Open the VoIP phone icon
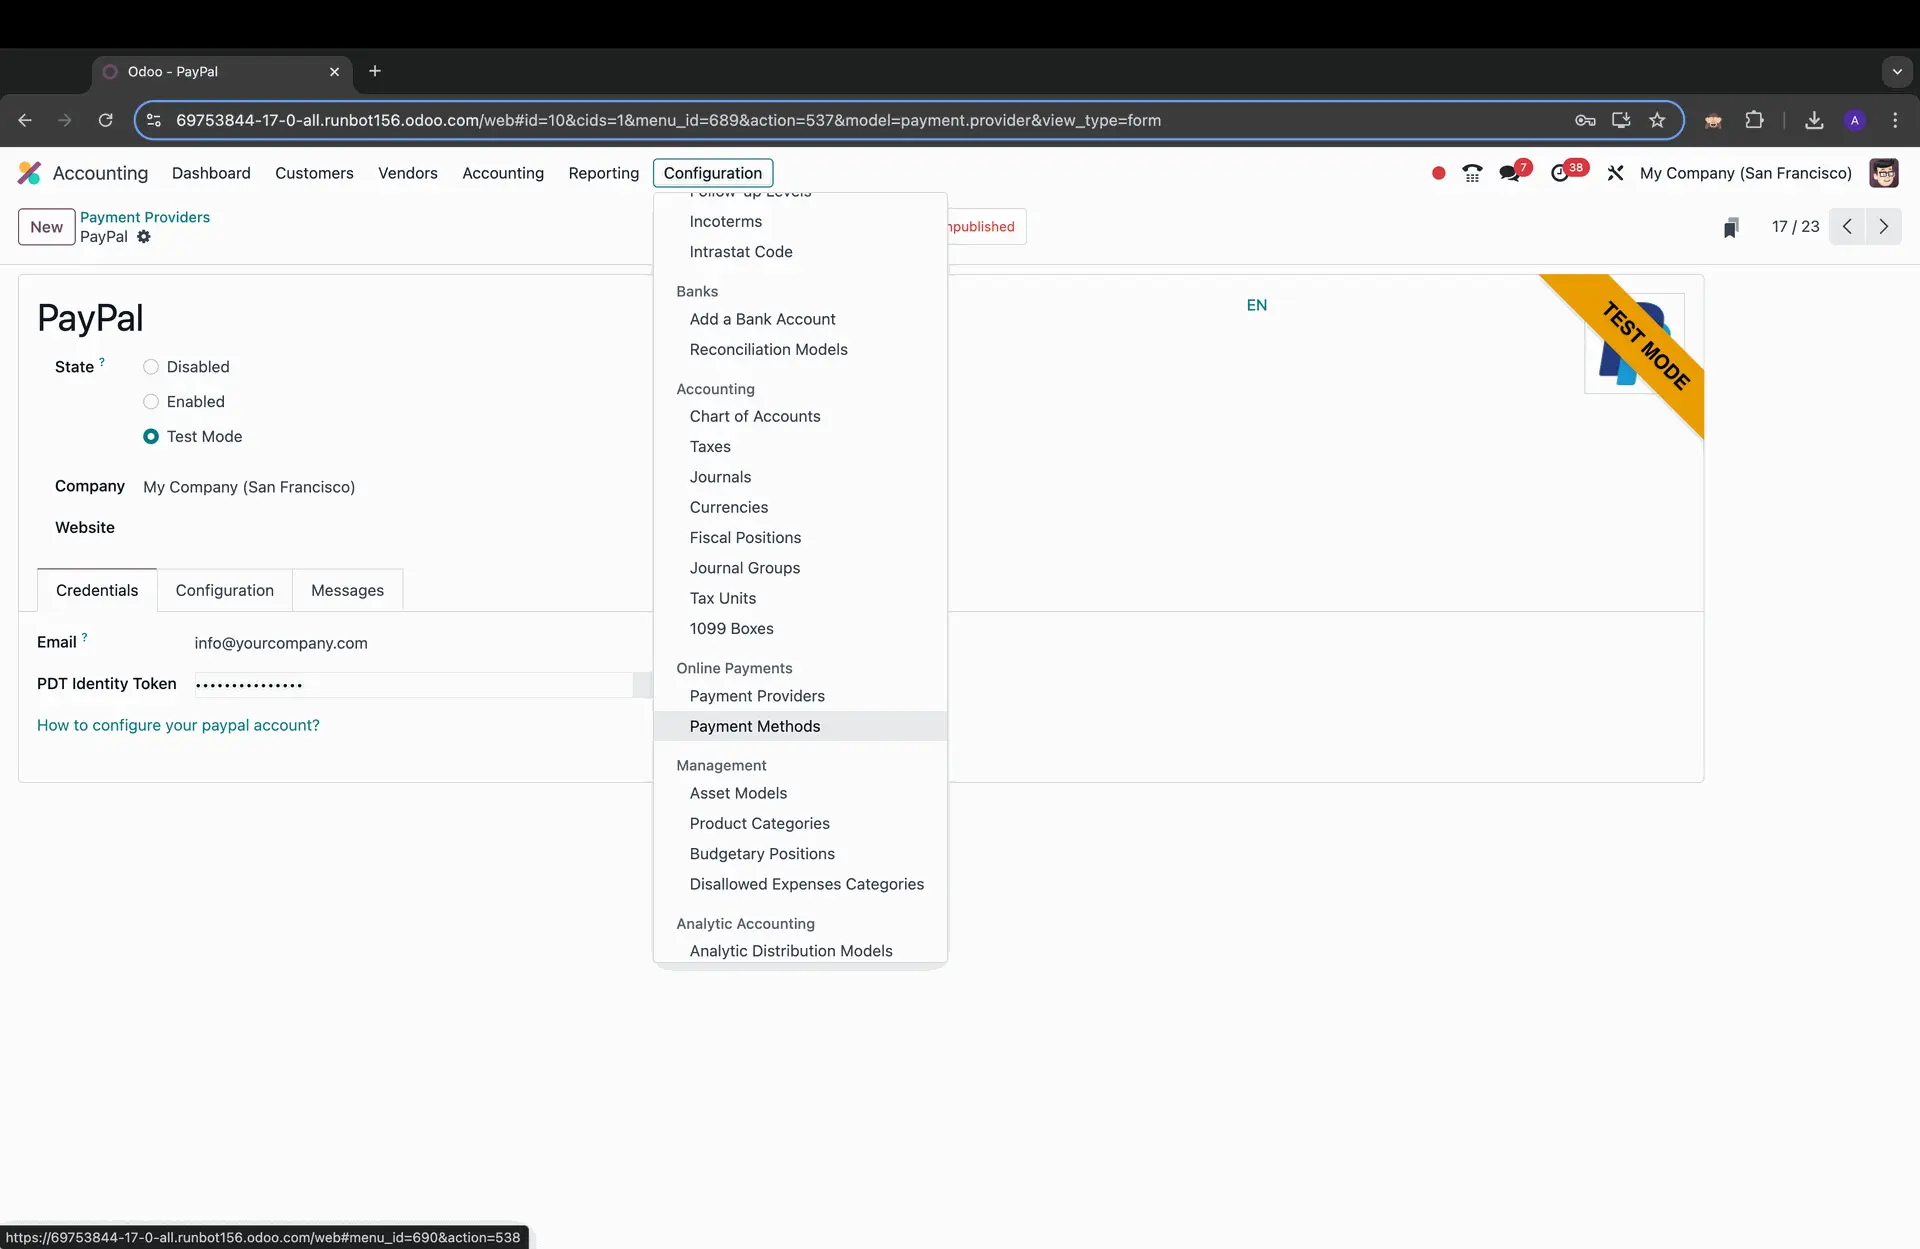 pyautogui.click(x=1472, y=173)
